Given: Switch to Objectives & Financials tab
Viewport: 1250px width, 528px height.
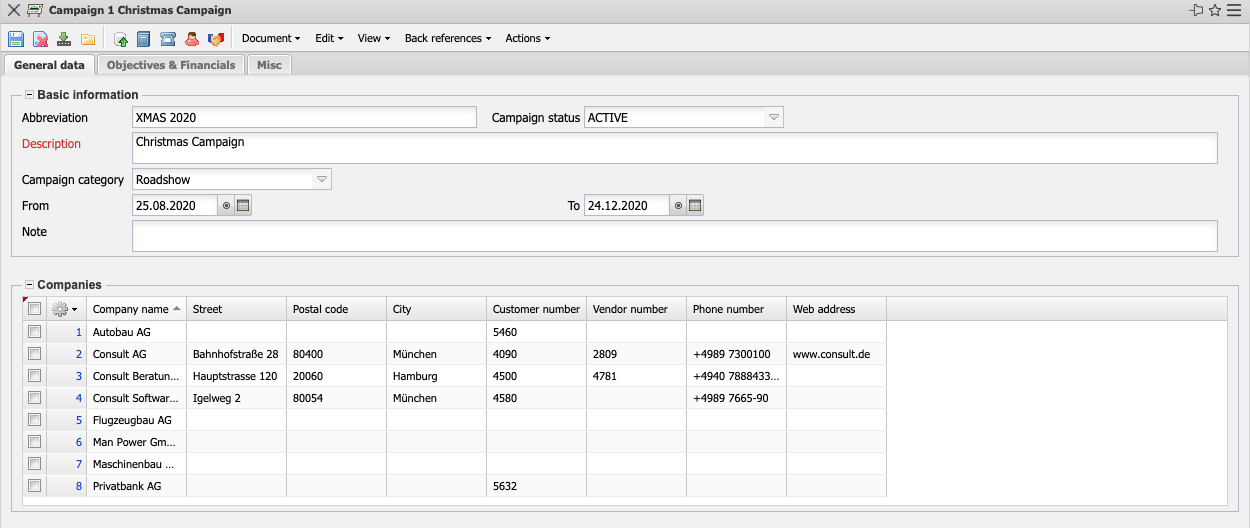Looking at the screenshot, I should [171, 65].
